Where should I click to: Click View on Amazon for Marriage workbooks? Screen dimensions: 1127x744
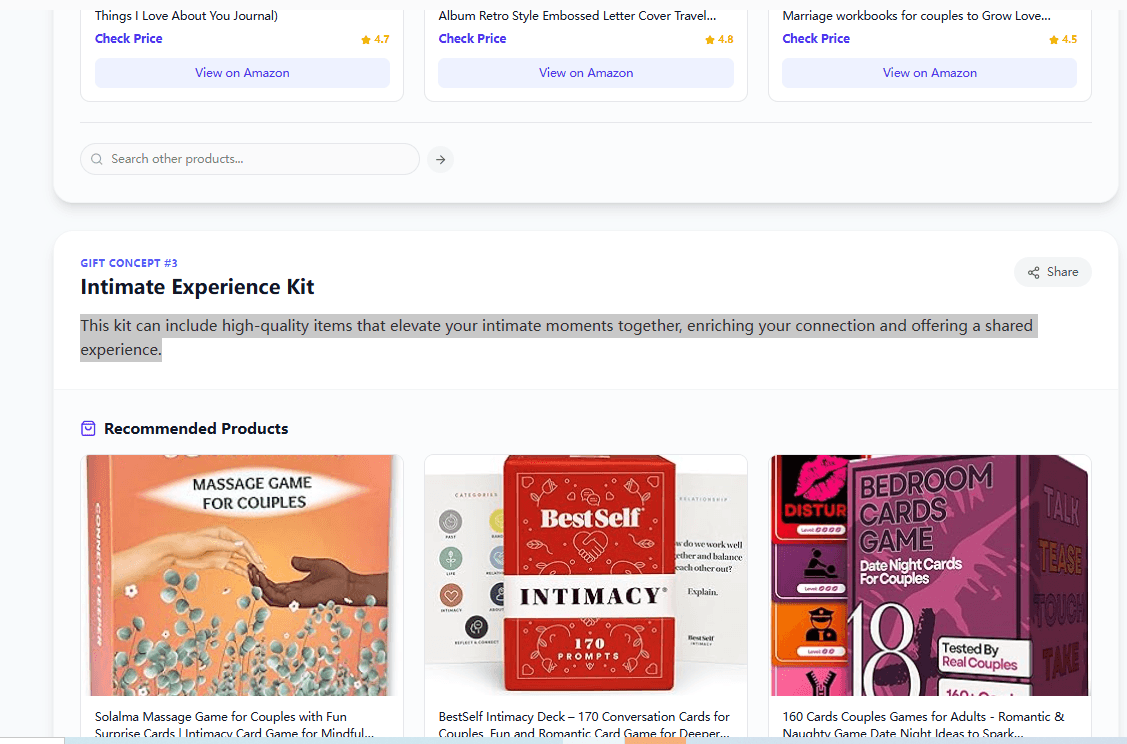(x=929, y=72)
